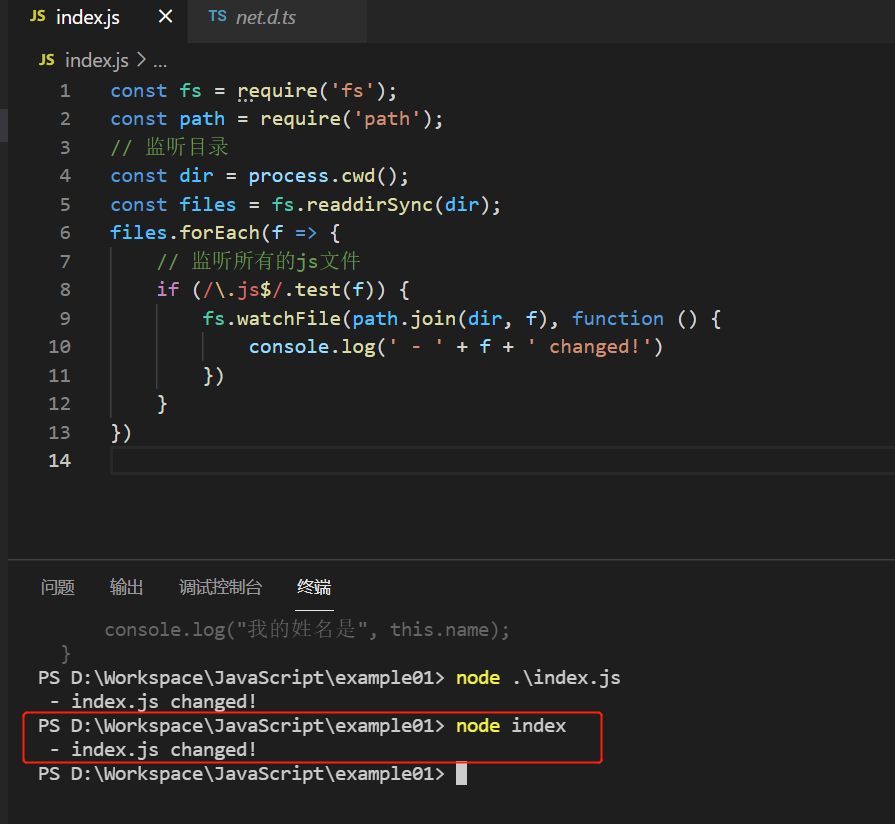Click readdirSync on line 5
The width and height of the screenshot is (895, 824).
click(370, 205)
